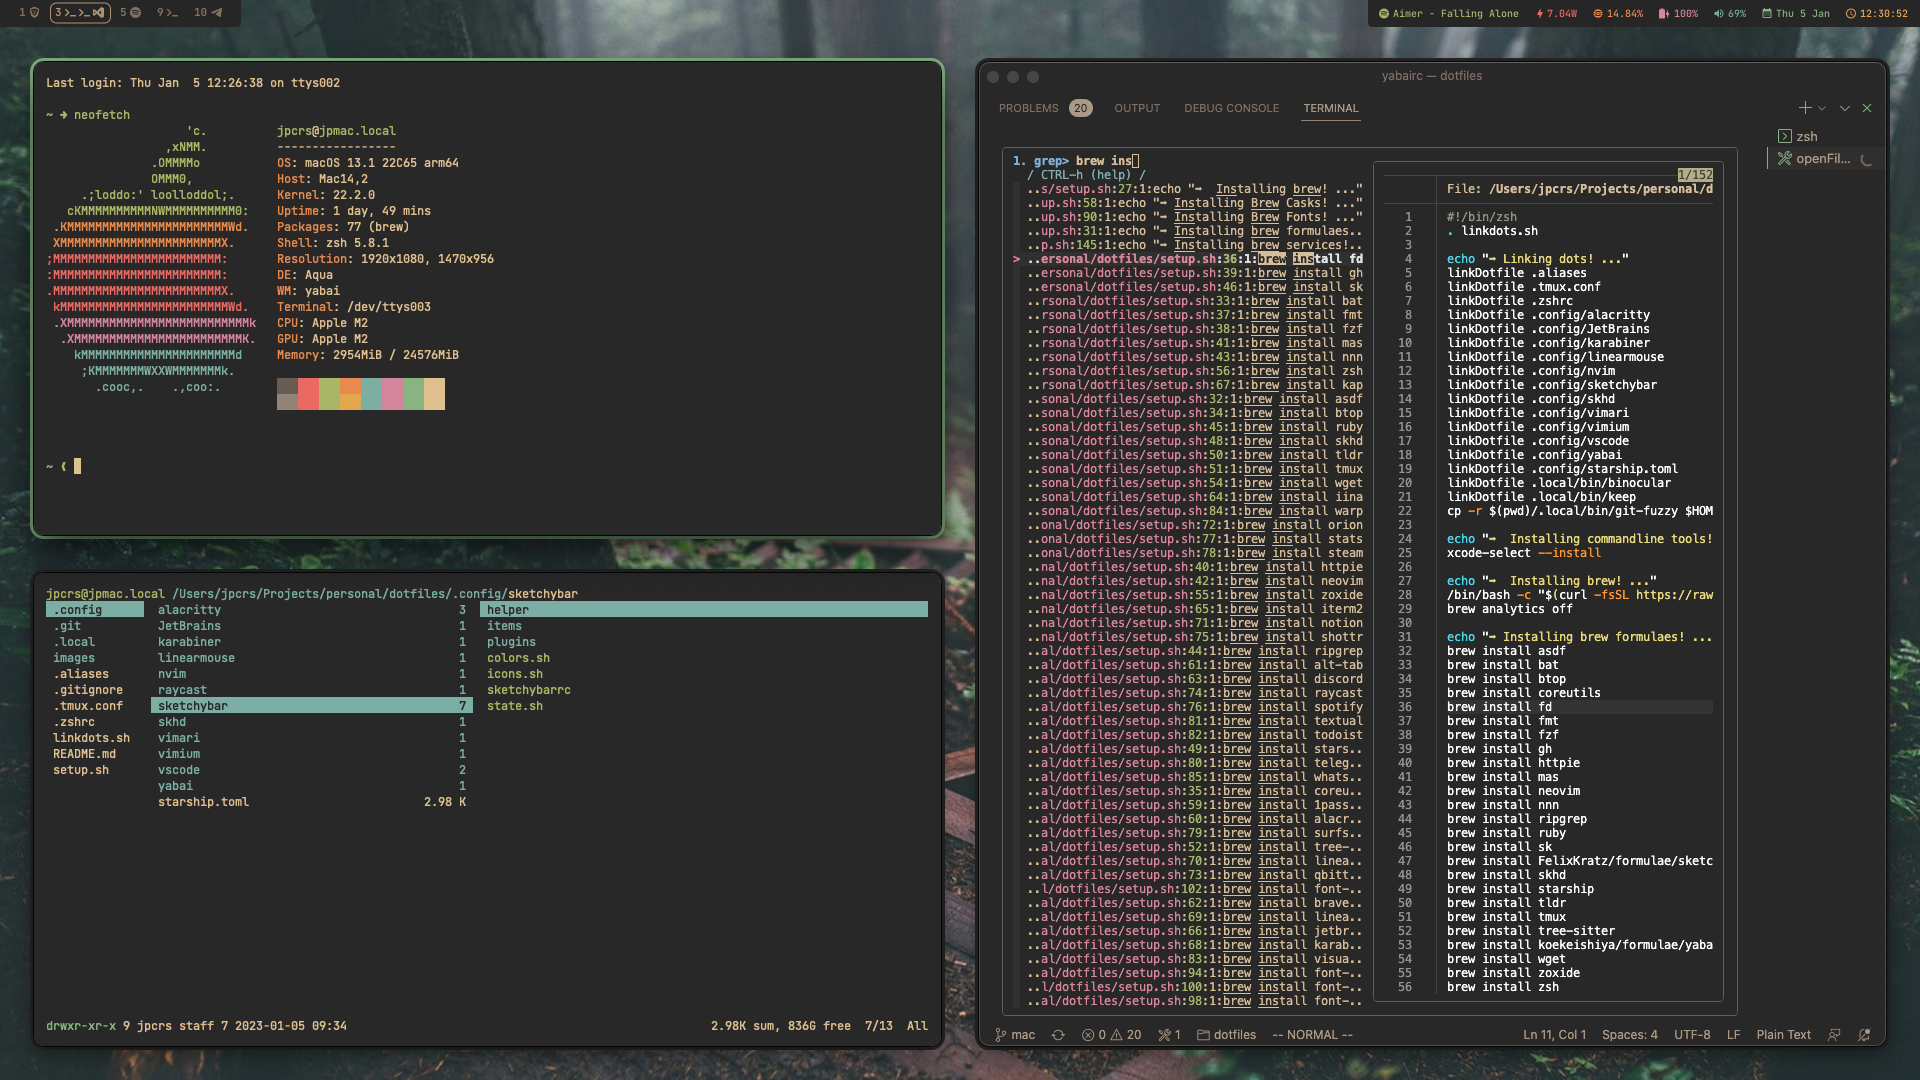The width and height of the screenshot is (1920, 1080).
Task: Click the Synchronize Changes icon in status bar
Action: (1058, 1035)
